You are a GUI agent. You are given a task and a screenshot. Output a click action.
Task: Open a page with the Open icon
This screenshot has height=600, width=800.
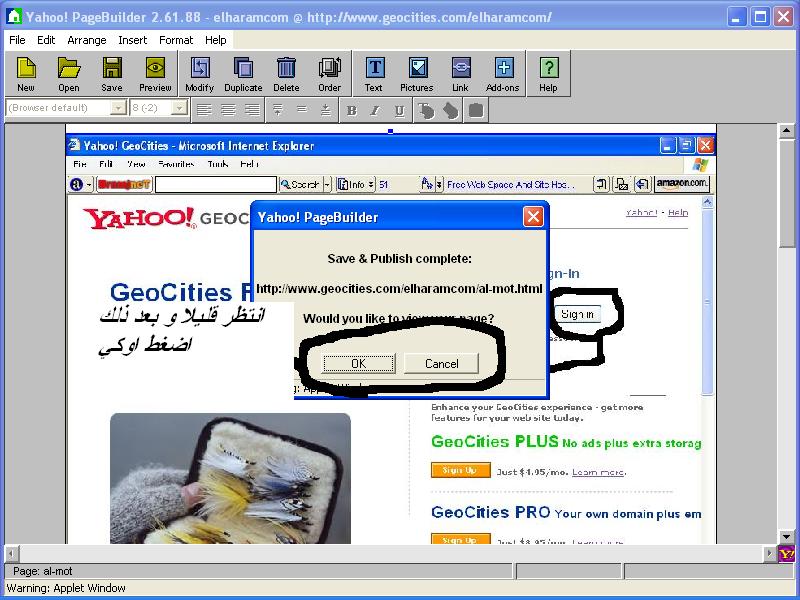click(69, 74)
